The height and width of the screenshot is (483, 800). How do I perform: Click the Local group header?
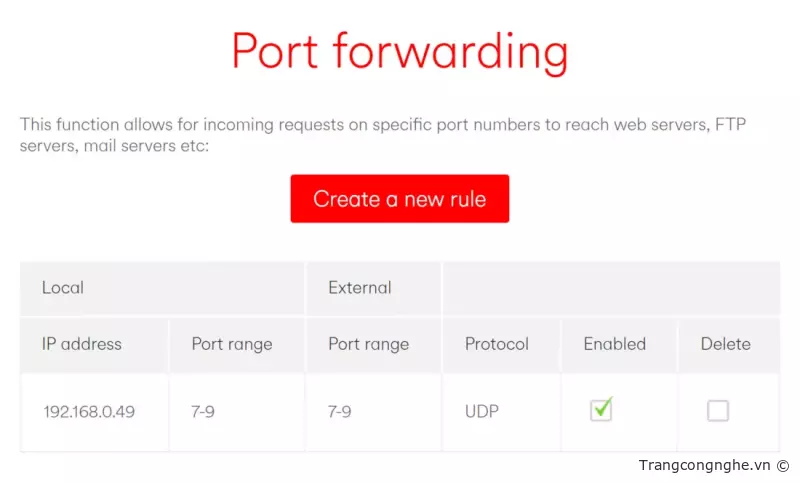point(63,288)
